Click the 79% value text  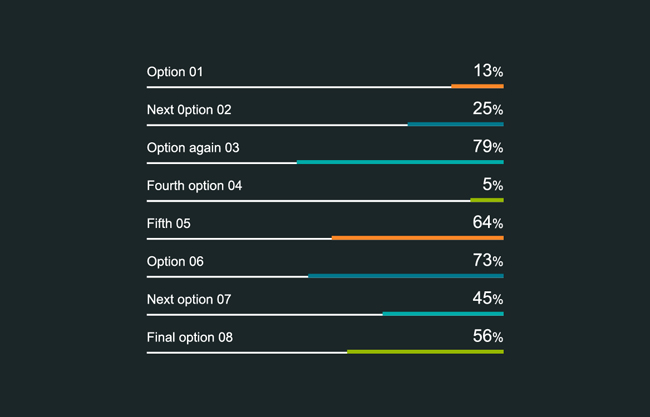(x=488, y=146)
